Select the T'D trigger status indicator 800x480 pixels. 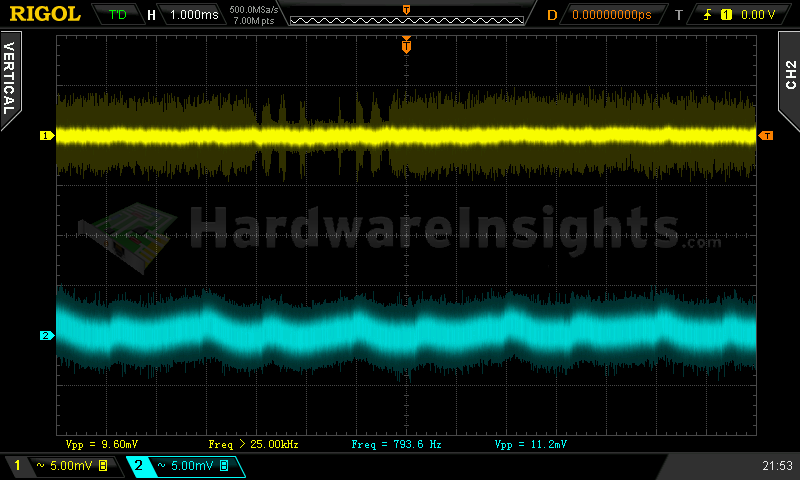point(118,15)
